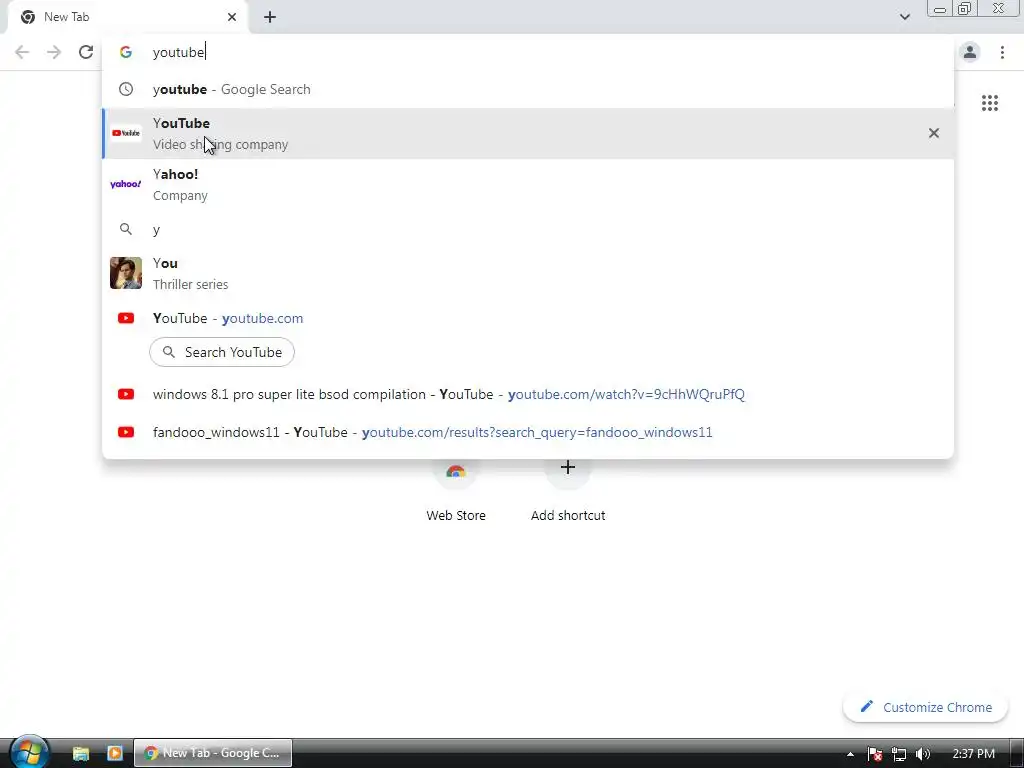Click the volume speaker tray icon
The width and height of the screenshot is (1024, 768).
coord(923,754)
